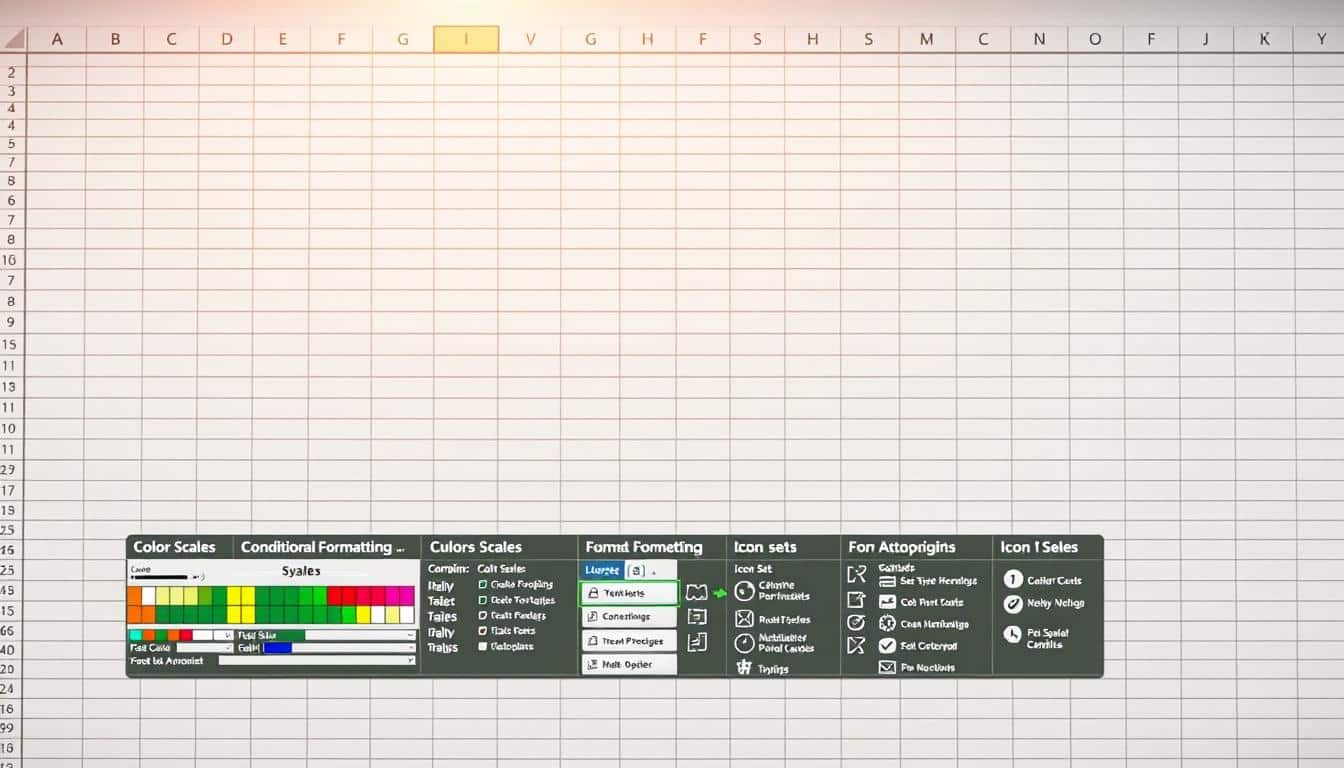Click the green arrow icon pointing at Icon Set list

pos(720,592)
